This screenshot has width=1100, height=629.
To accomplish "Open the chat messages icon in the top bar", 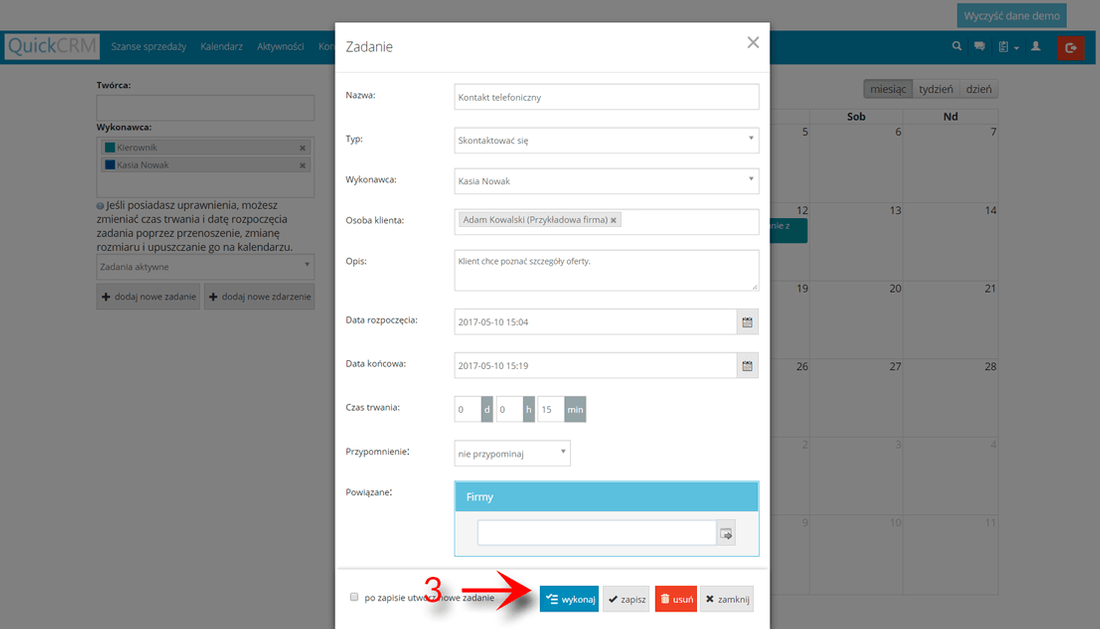I will click(x=979, y=46).
